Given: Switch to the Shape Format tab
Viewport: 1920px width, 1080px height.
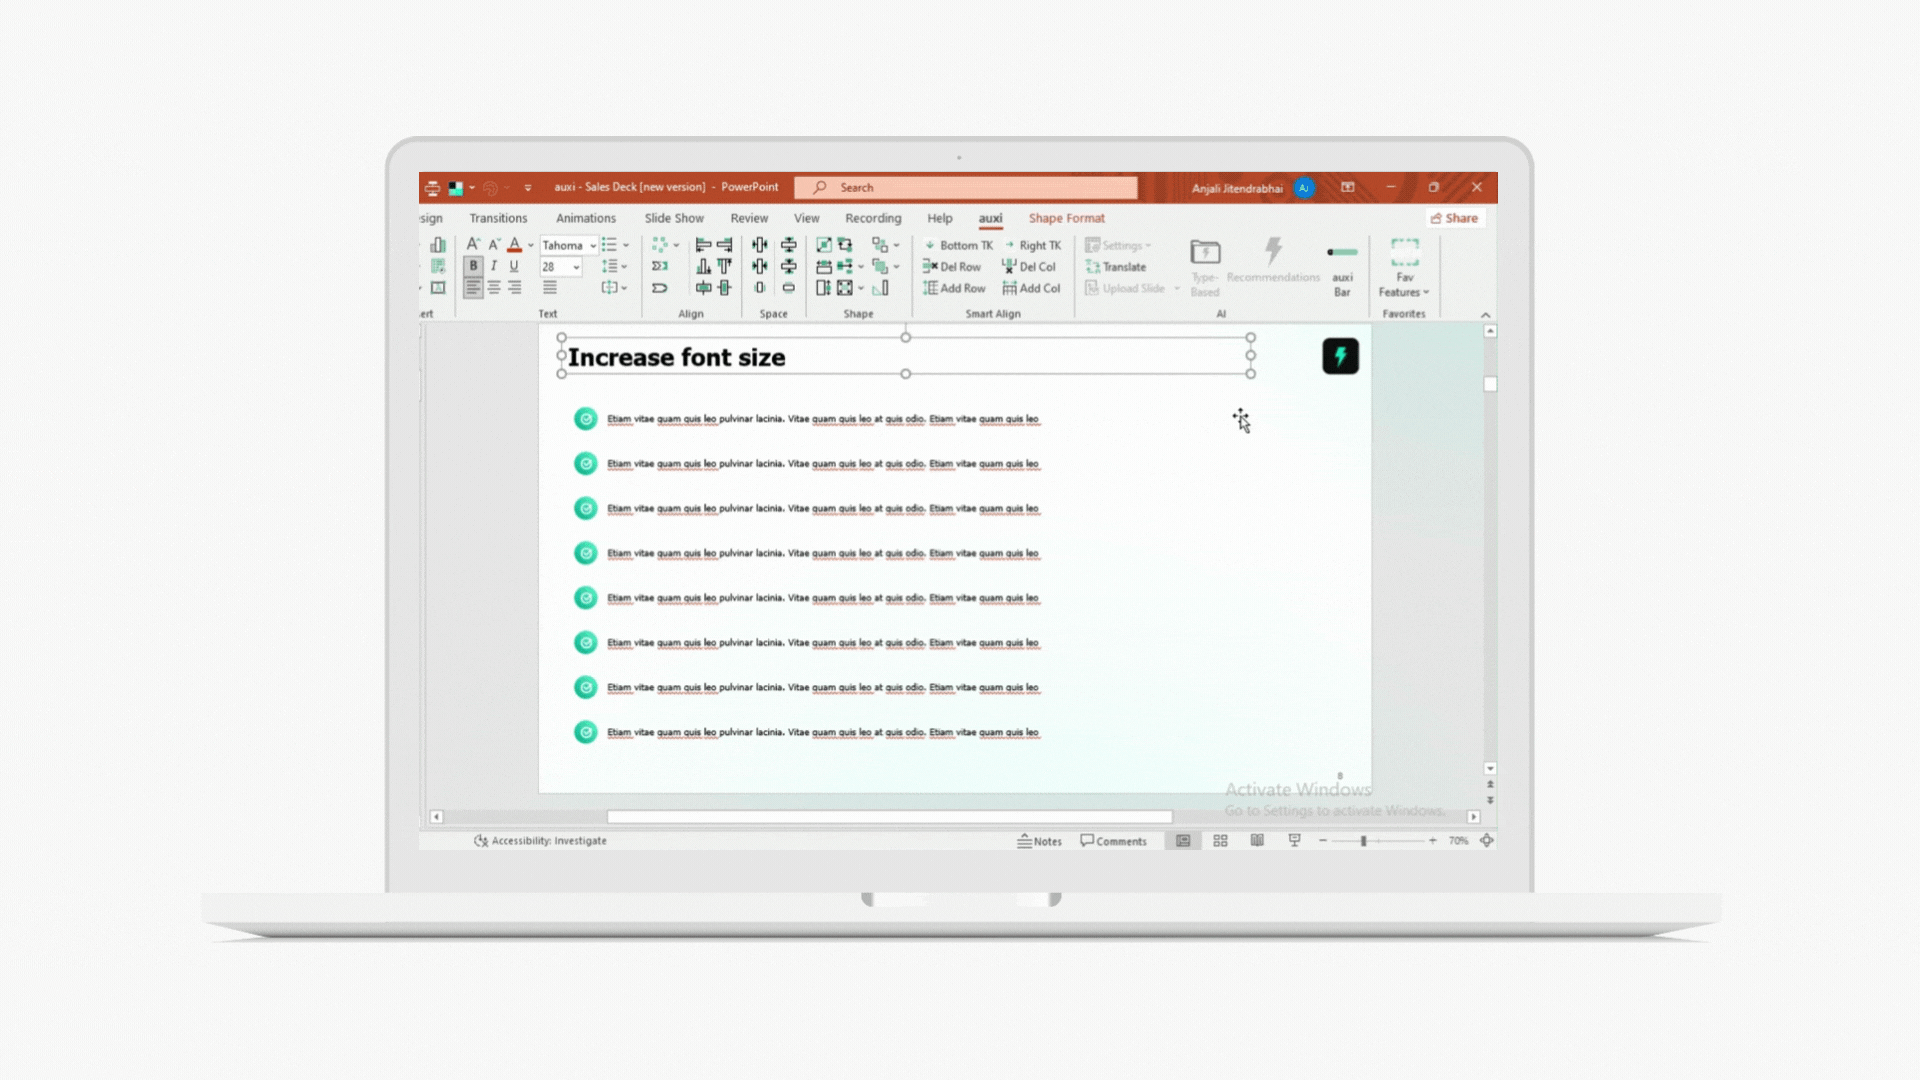Looking at the screenshot, I should 1066,218.
